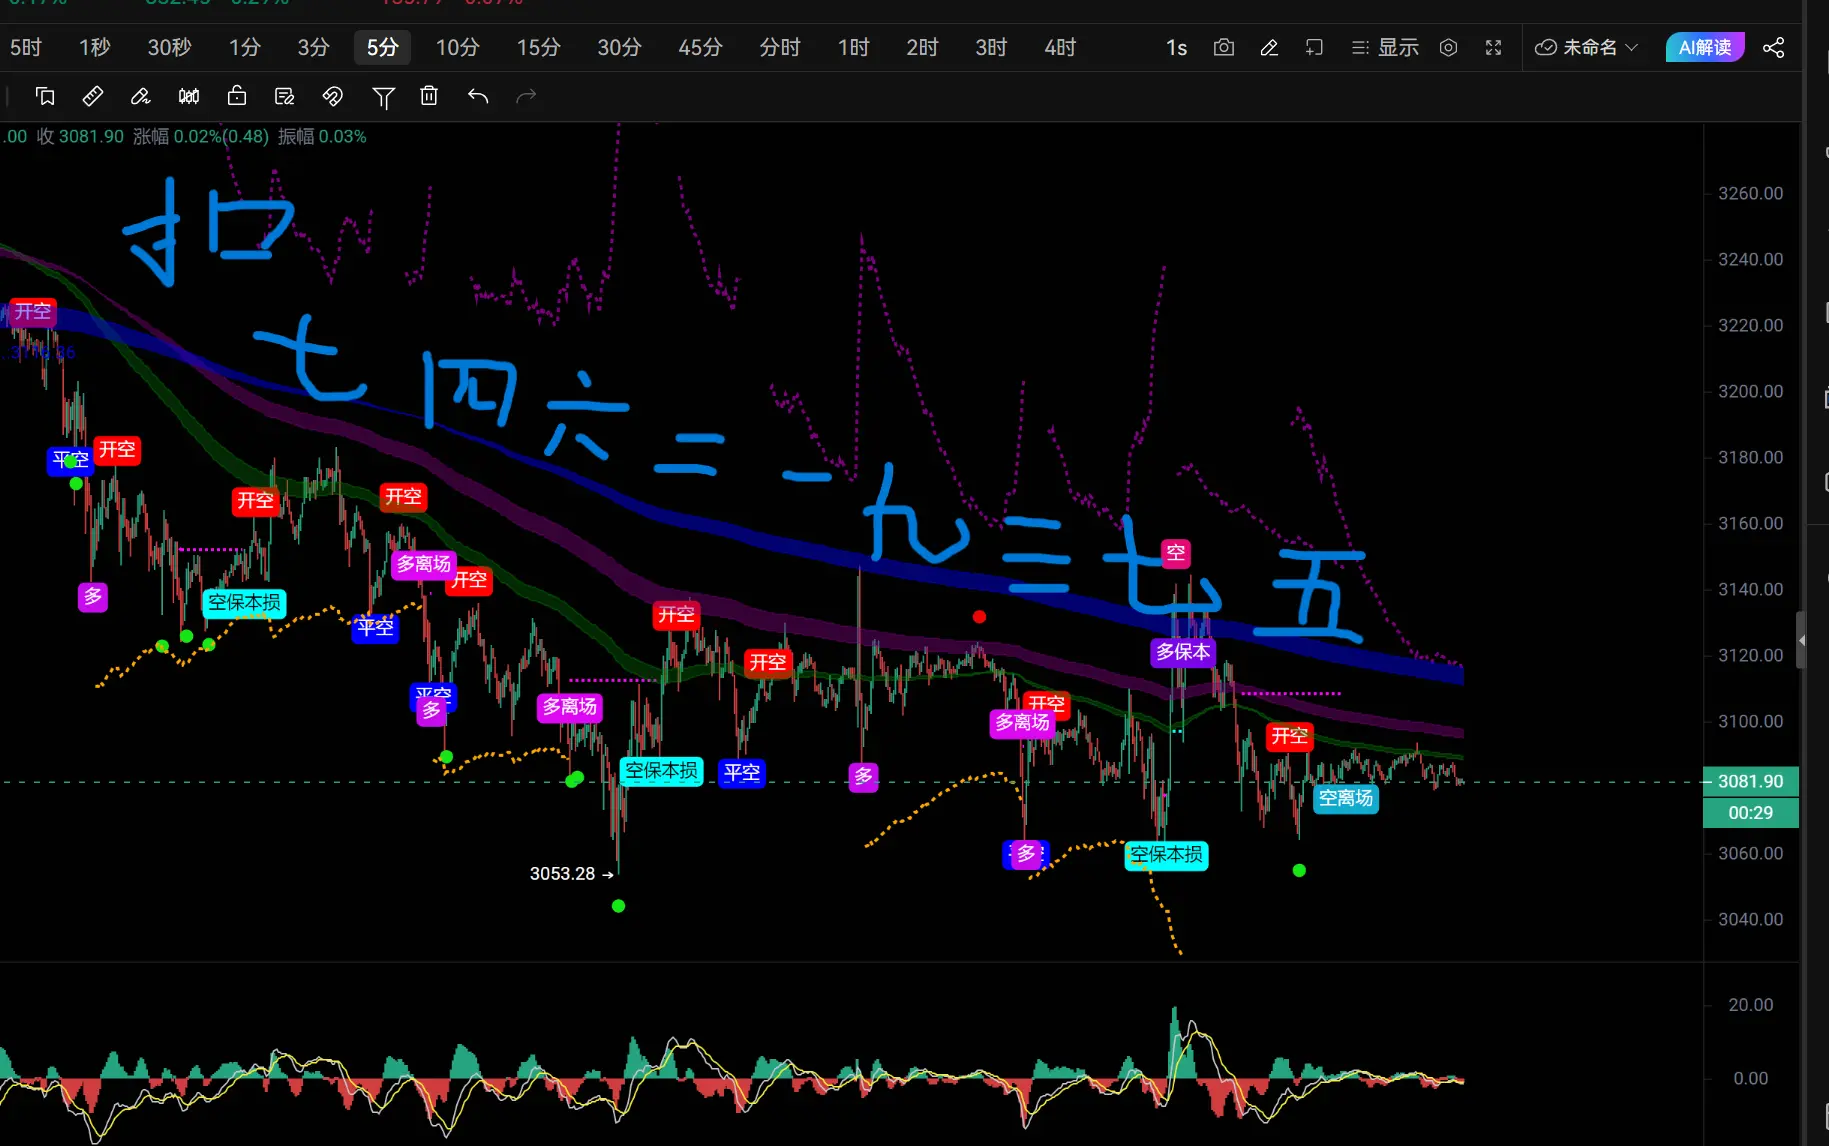Select the active 5分 timeframe tab
Image resolution: width=1829 pixels, height=1146 pixels.
tap(382, 47)
